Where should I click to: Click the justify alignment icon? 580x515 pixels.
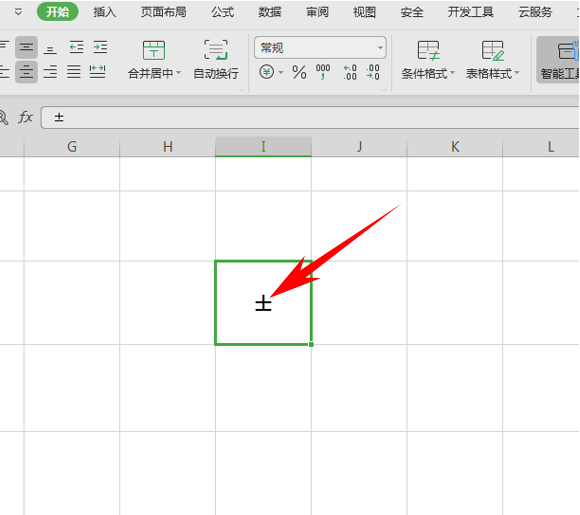pos(74,72)
